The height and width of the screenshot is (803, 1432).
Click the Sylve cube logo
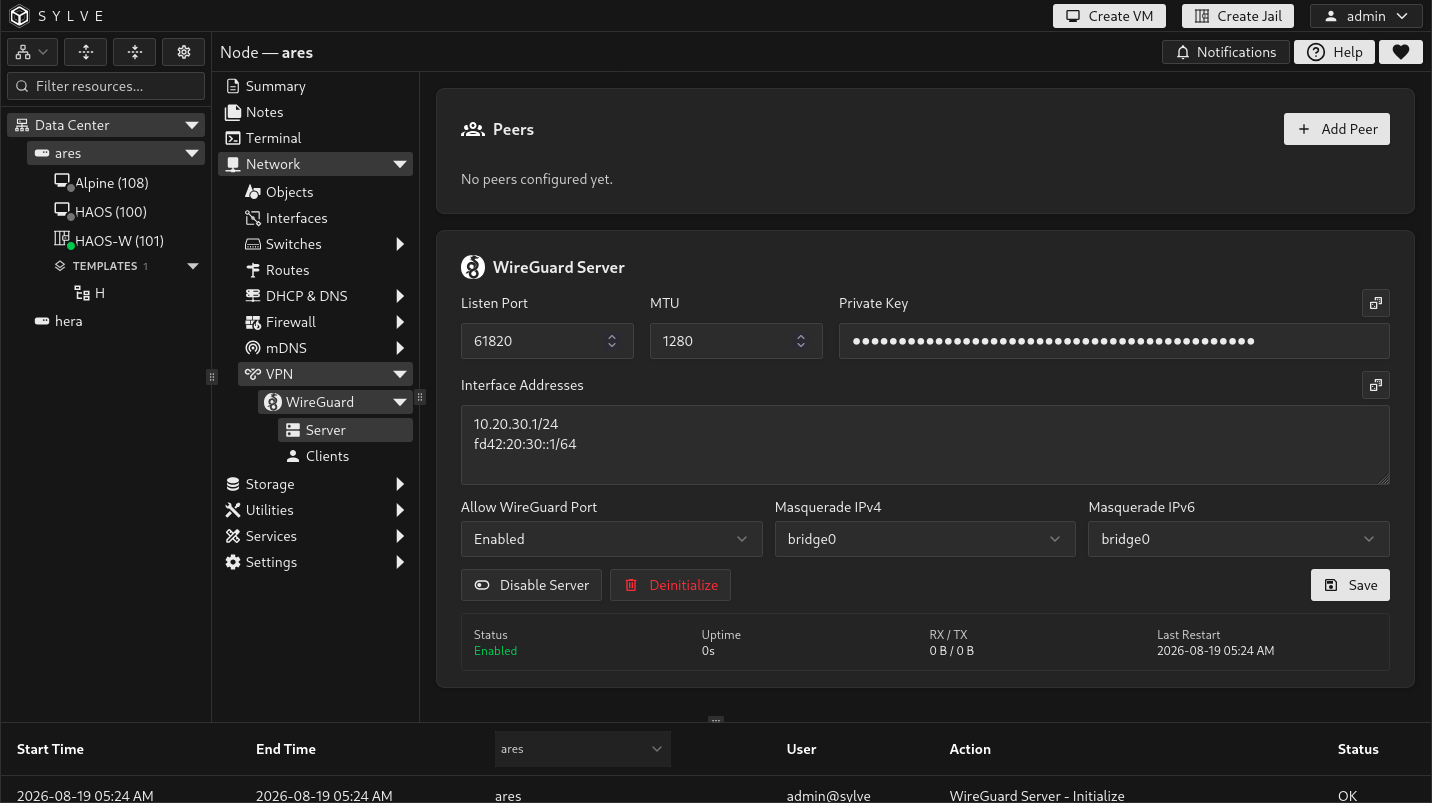(20, 16)
